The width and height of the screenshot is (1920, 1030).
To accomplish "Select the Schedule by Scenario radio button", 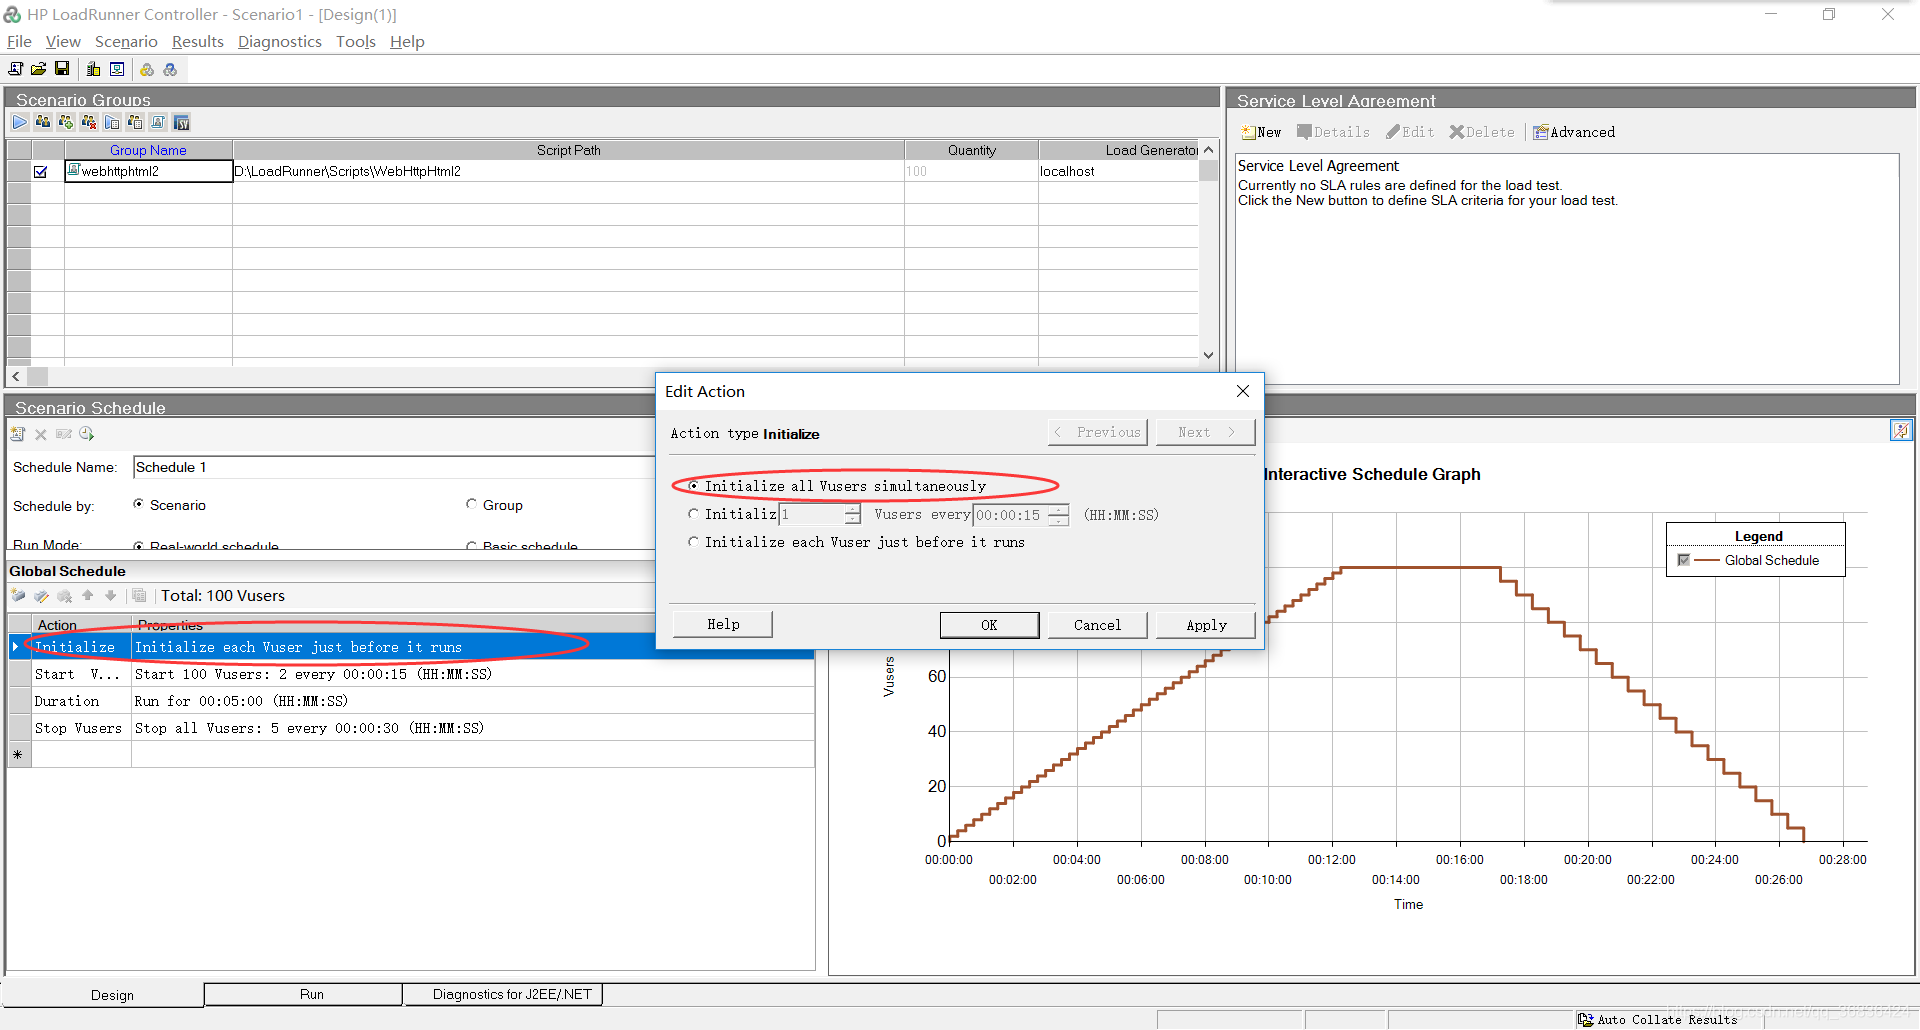I will (138, 504).
